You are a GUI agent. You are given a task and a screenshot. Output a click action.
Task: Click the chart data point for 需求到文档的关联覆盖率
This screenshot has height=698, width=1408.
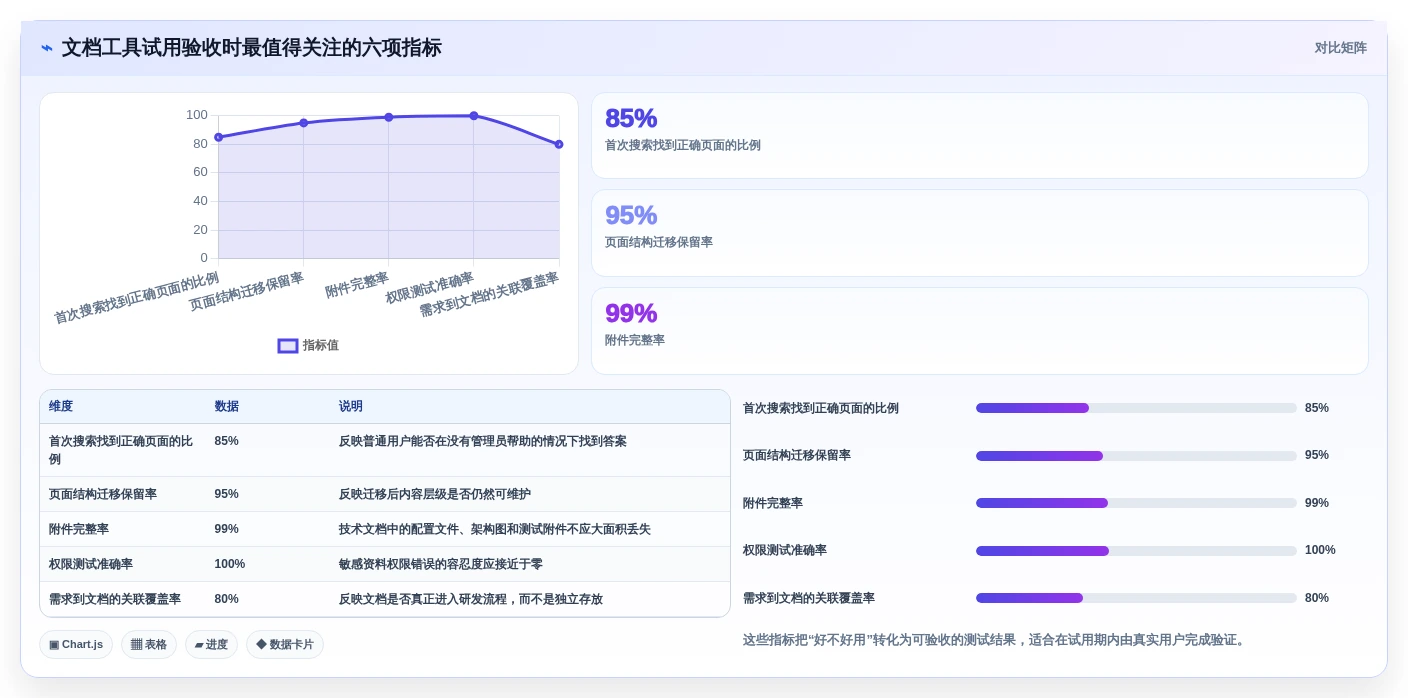pos(559,144)
